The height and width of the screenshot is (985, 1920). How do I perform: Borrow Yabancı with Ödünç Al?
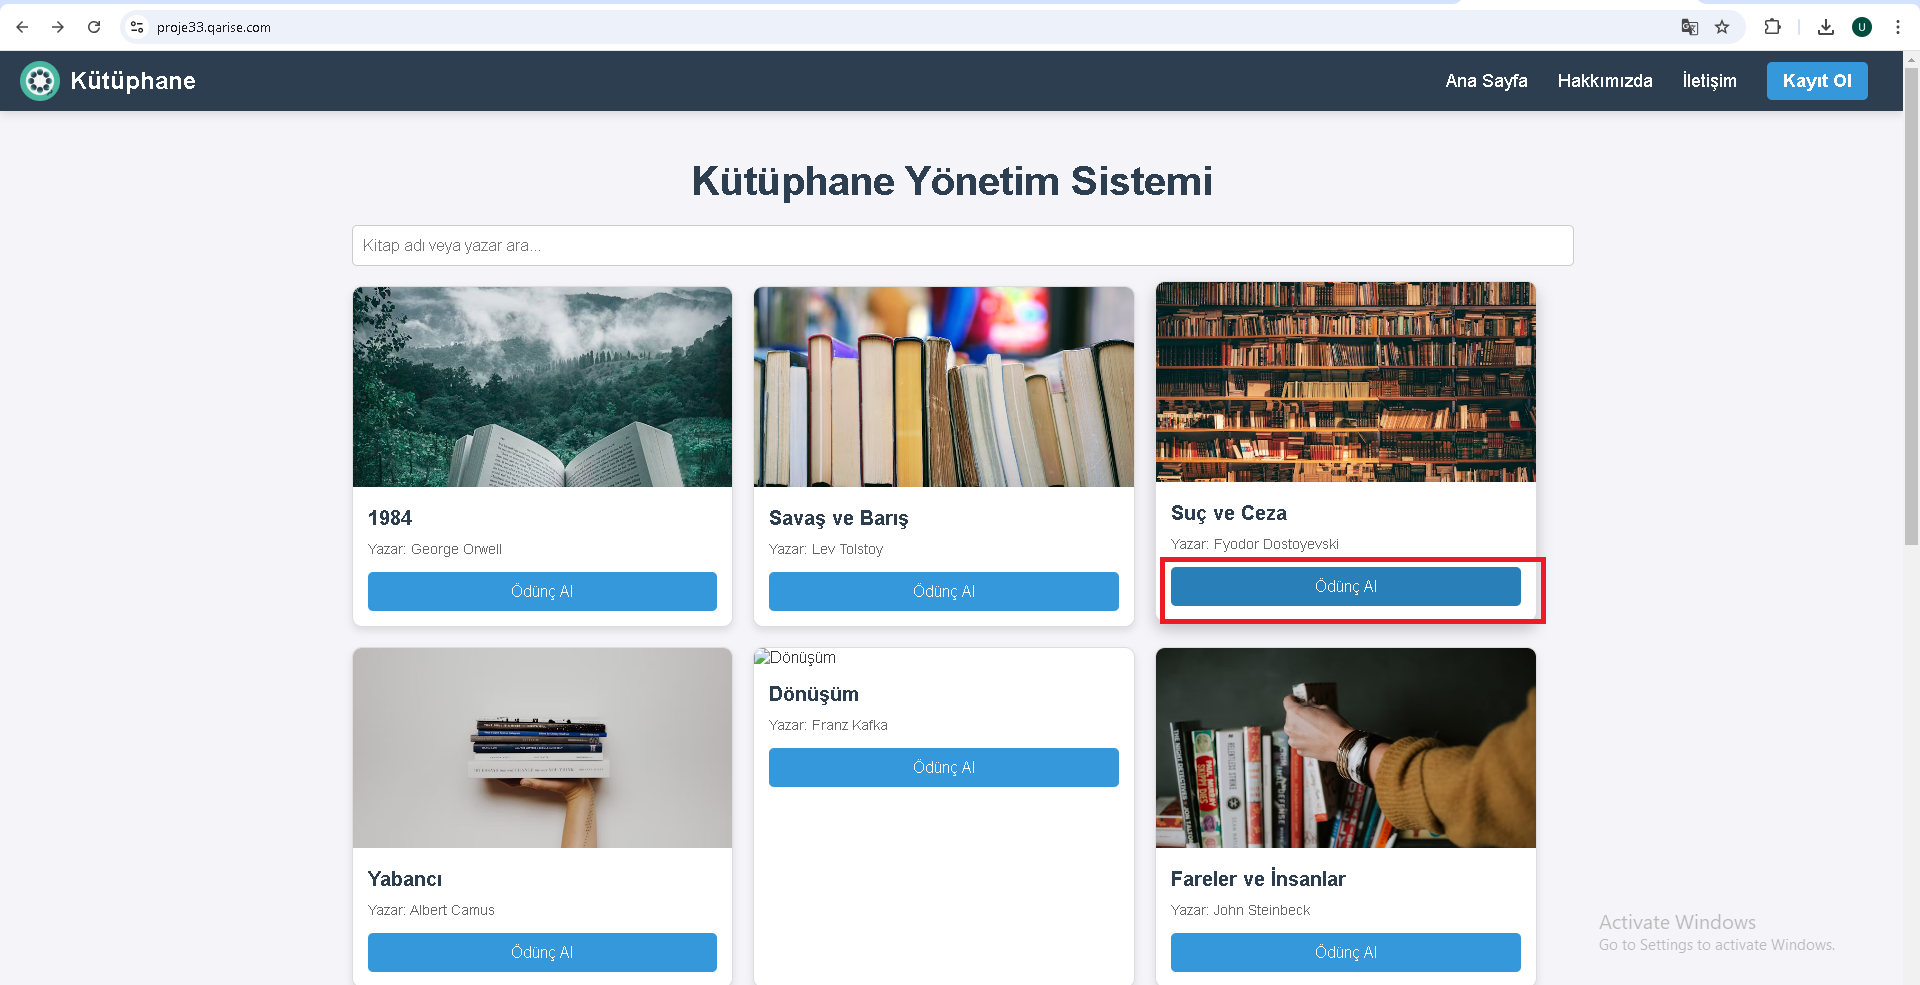(x=542, y=952)
